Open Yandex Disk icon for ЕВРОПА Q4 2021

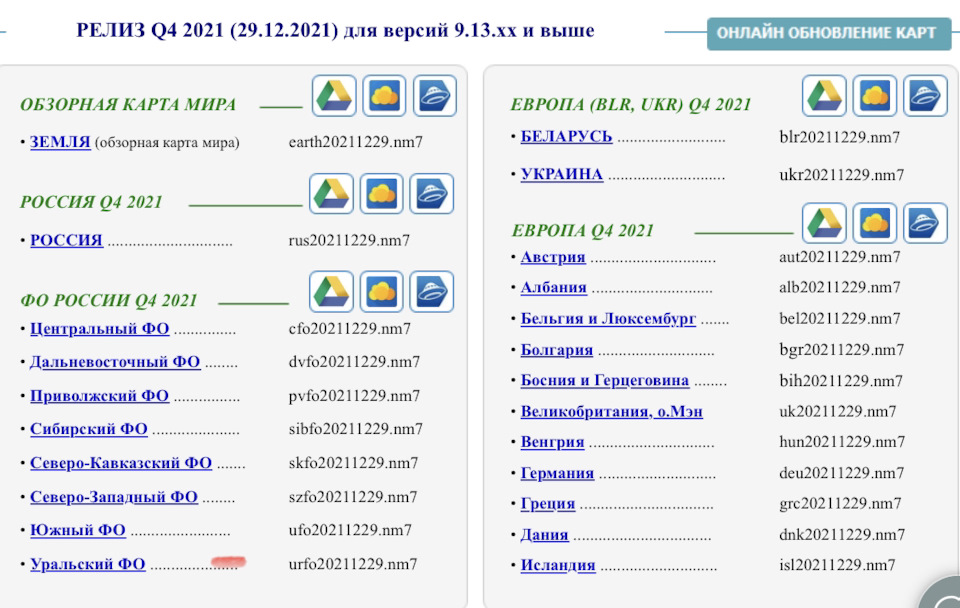tap(925, 223)
